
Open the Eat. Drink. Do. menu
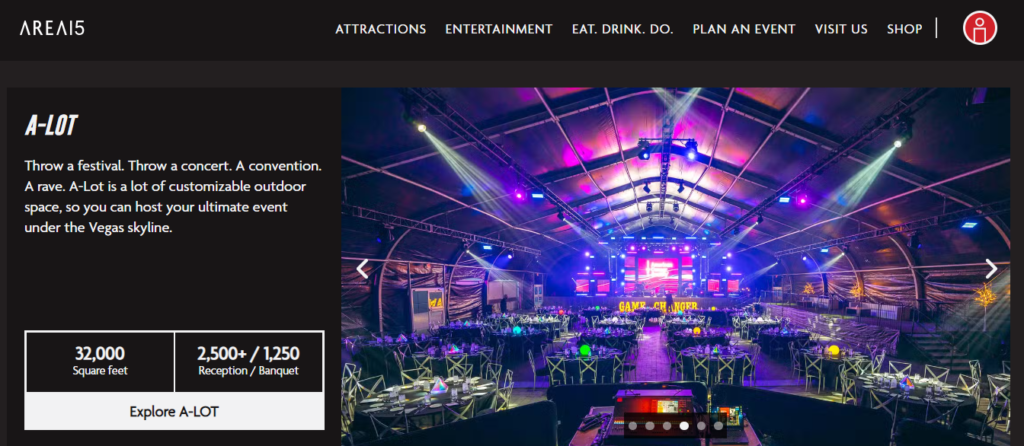click(x=622, y=29)
